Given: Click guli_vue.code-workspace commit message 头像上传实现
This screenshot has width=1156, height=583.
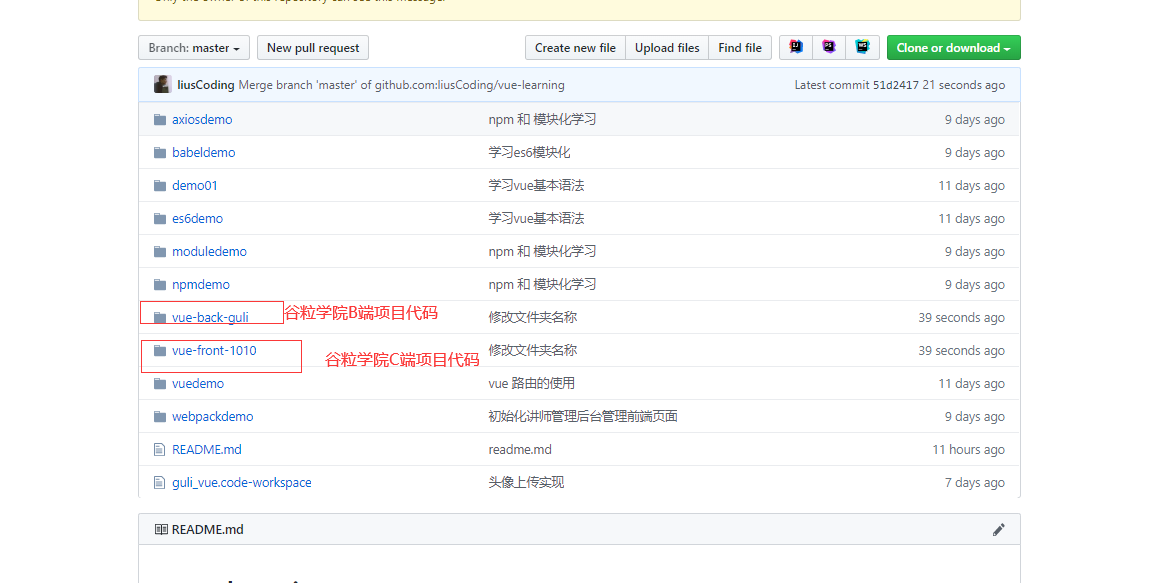Looking at the screenshot, I should click(x=526, y=483).
